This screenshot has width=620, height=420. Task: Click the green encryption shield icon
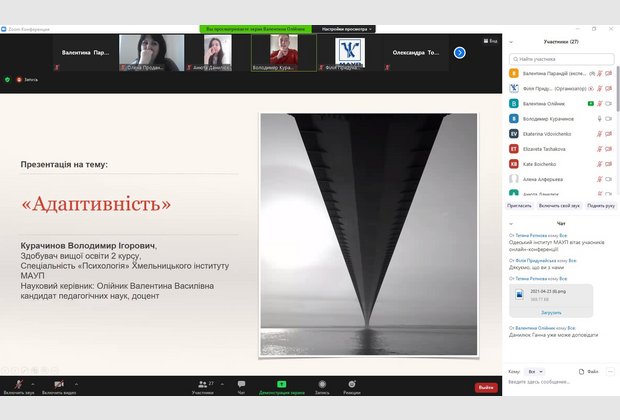[x=8, y=78]
